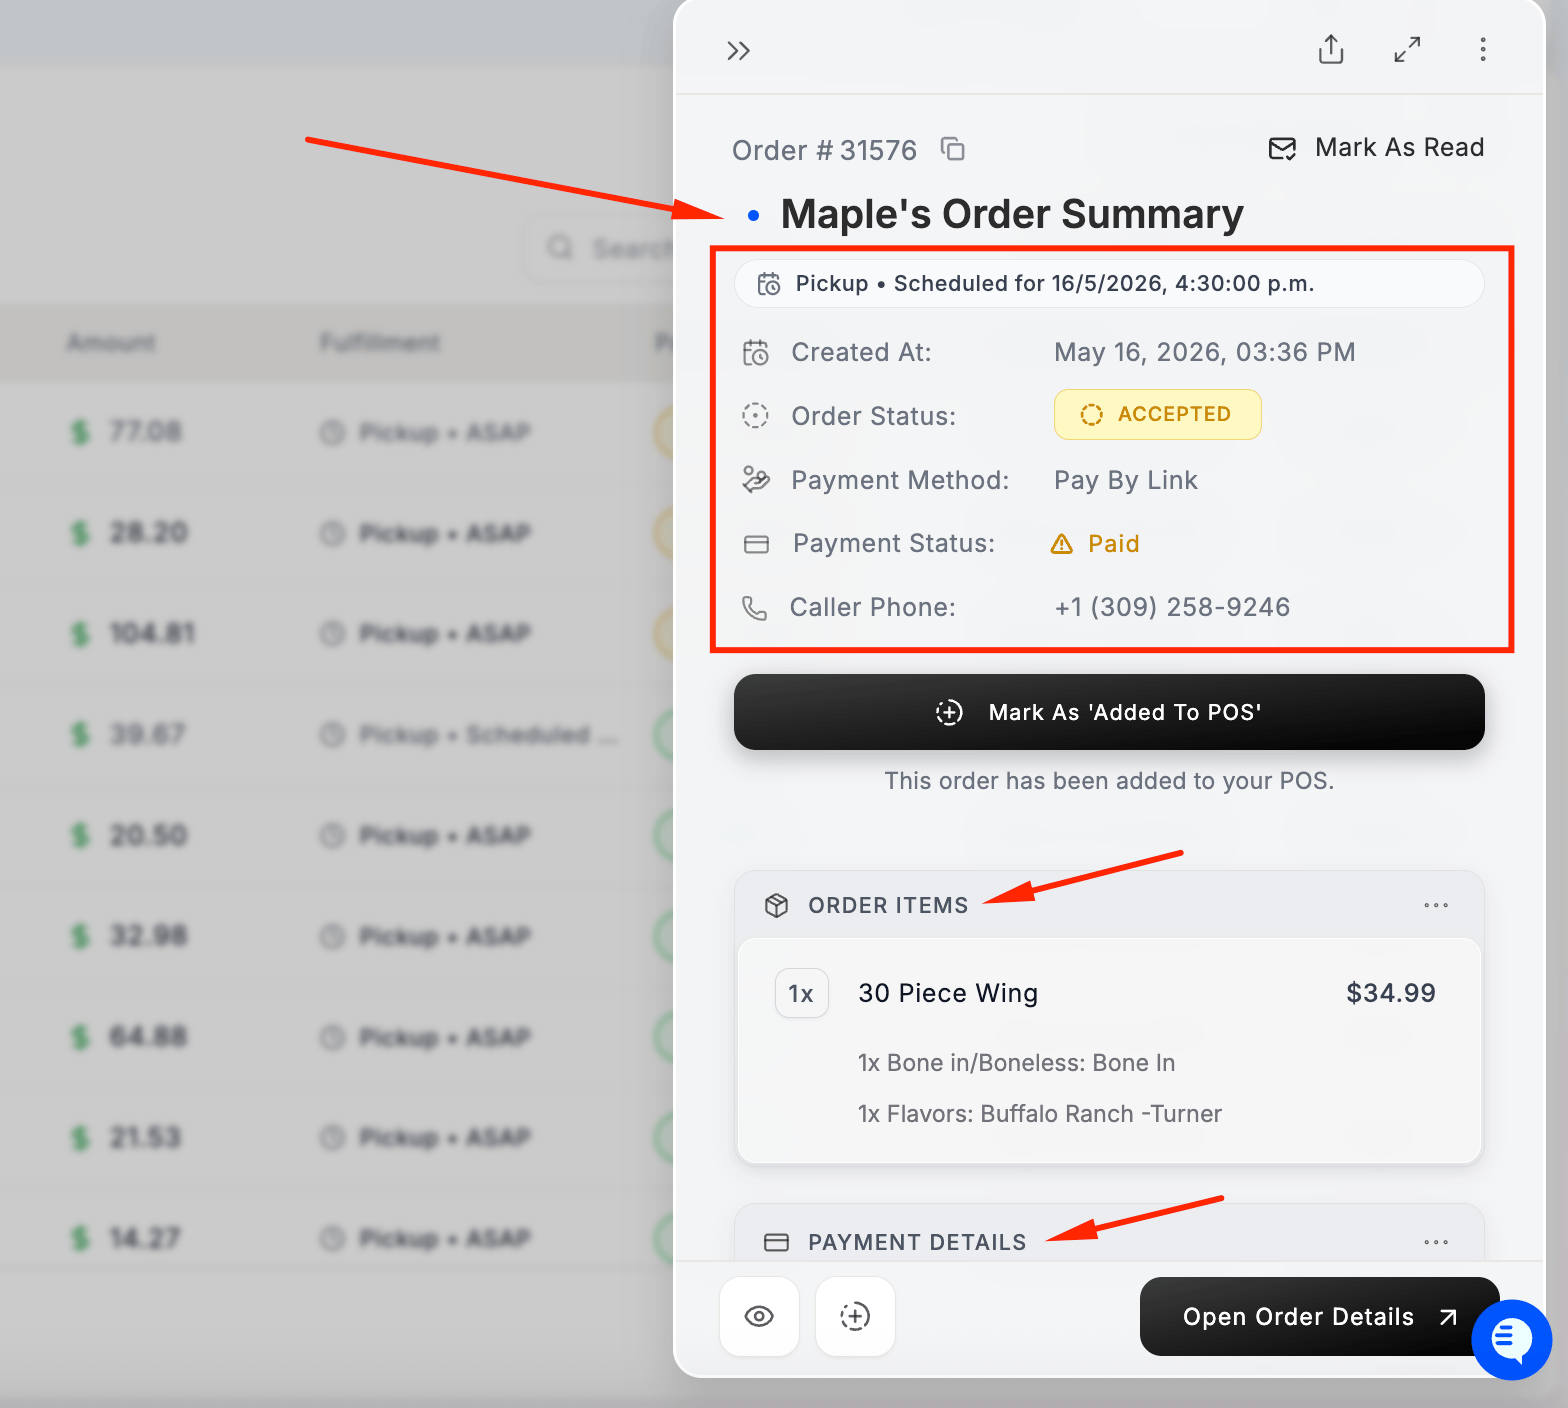The height and width of the screenshot is (1408, 1568).
Task: Click the Paid payment status
Action: (x=1114, y=544)
